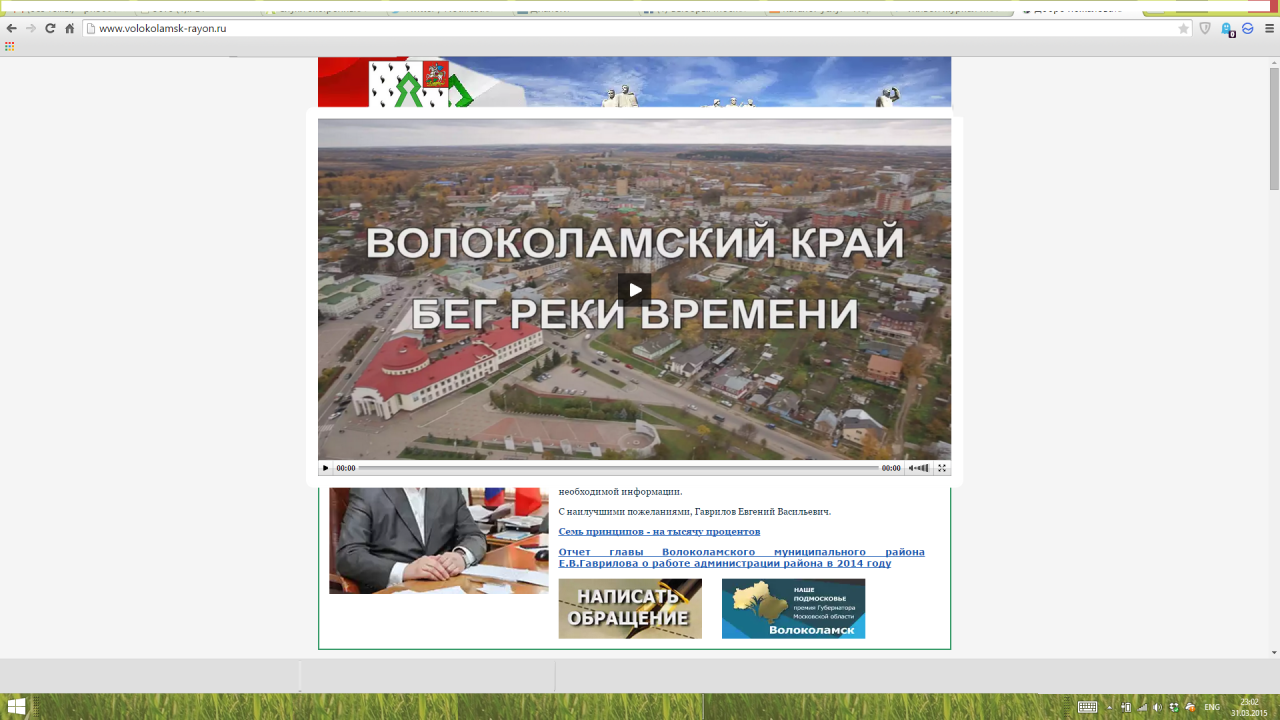1280x720 pixels.
Task: Toggle video fullscreen mode
Action: (942, 468)
